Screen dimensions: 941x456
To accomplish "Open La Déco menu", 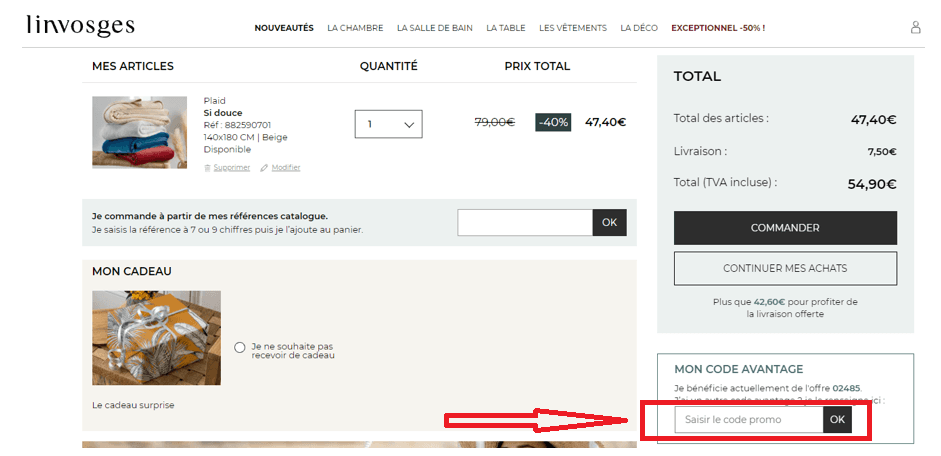I will [x=639, y=28].
